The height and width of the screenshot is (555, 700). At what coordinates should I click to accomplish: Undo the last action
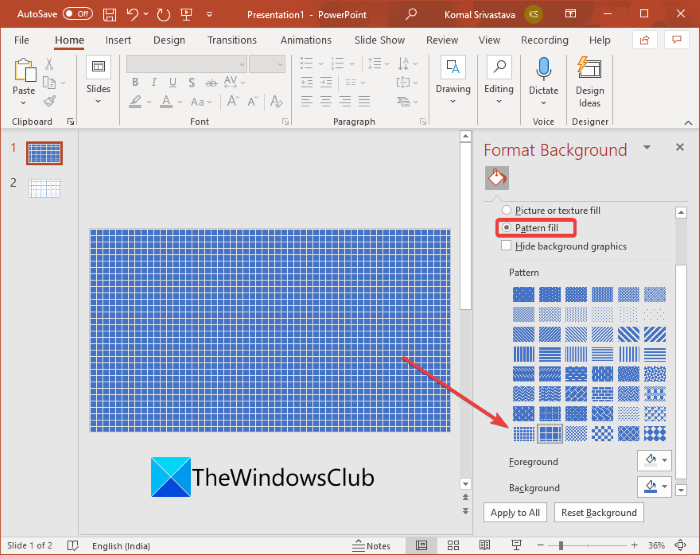(132, 14)
